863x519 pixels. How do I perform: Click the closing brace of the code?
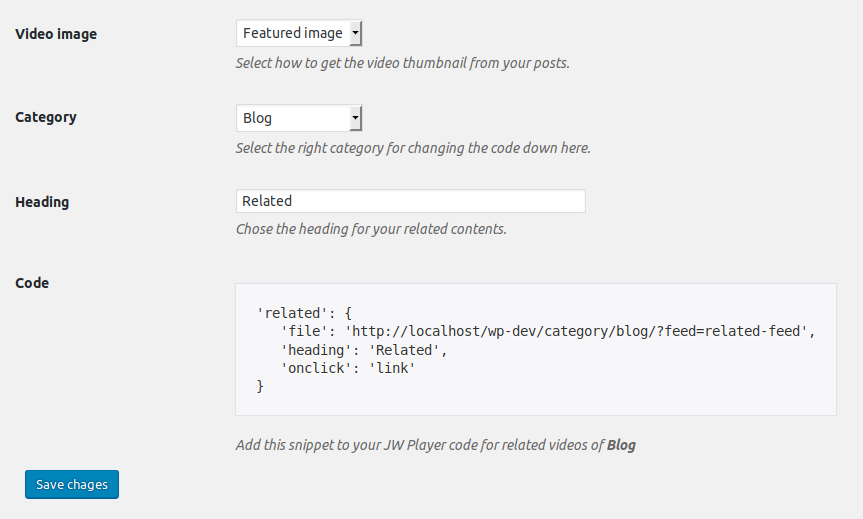(x=260, y=386)
